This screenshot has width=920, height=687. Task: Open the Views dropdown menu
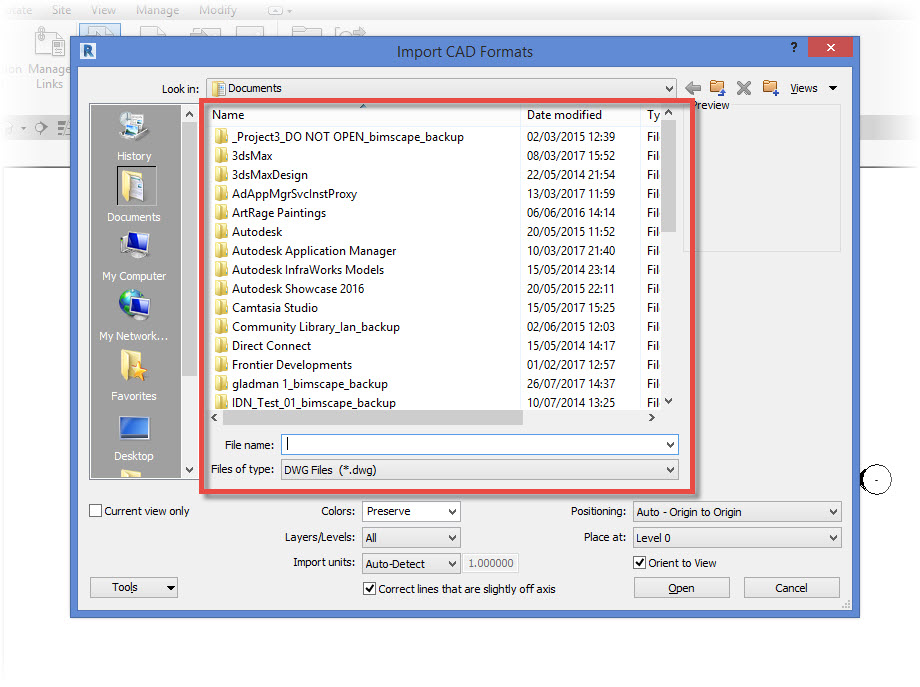point(813,88)
